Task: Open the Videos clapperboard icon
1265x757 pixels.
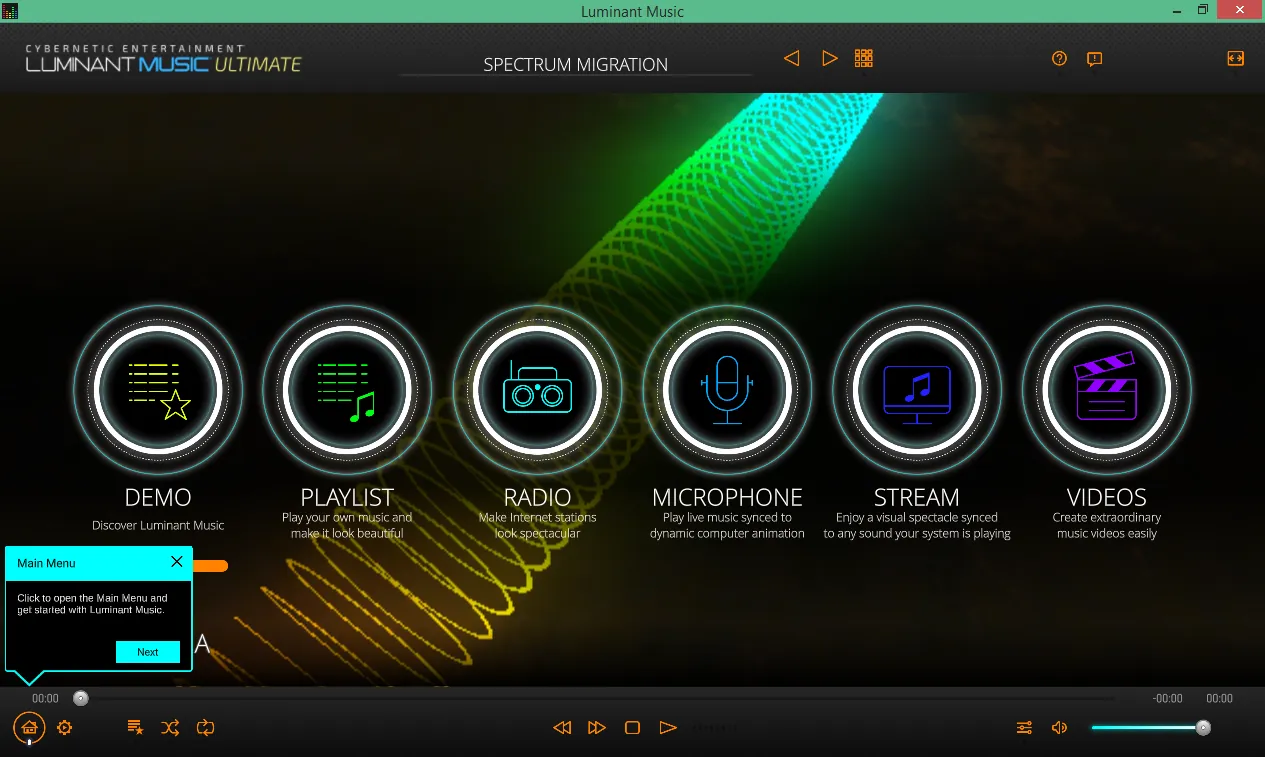Action: pos(1107,389)
